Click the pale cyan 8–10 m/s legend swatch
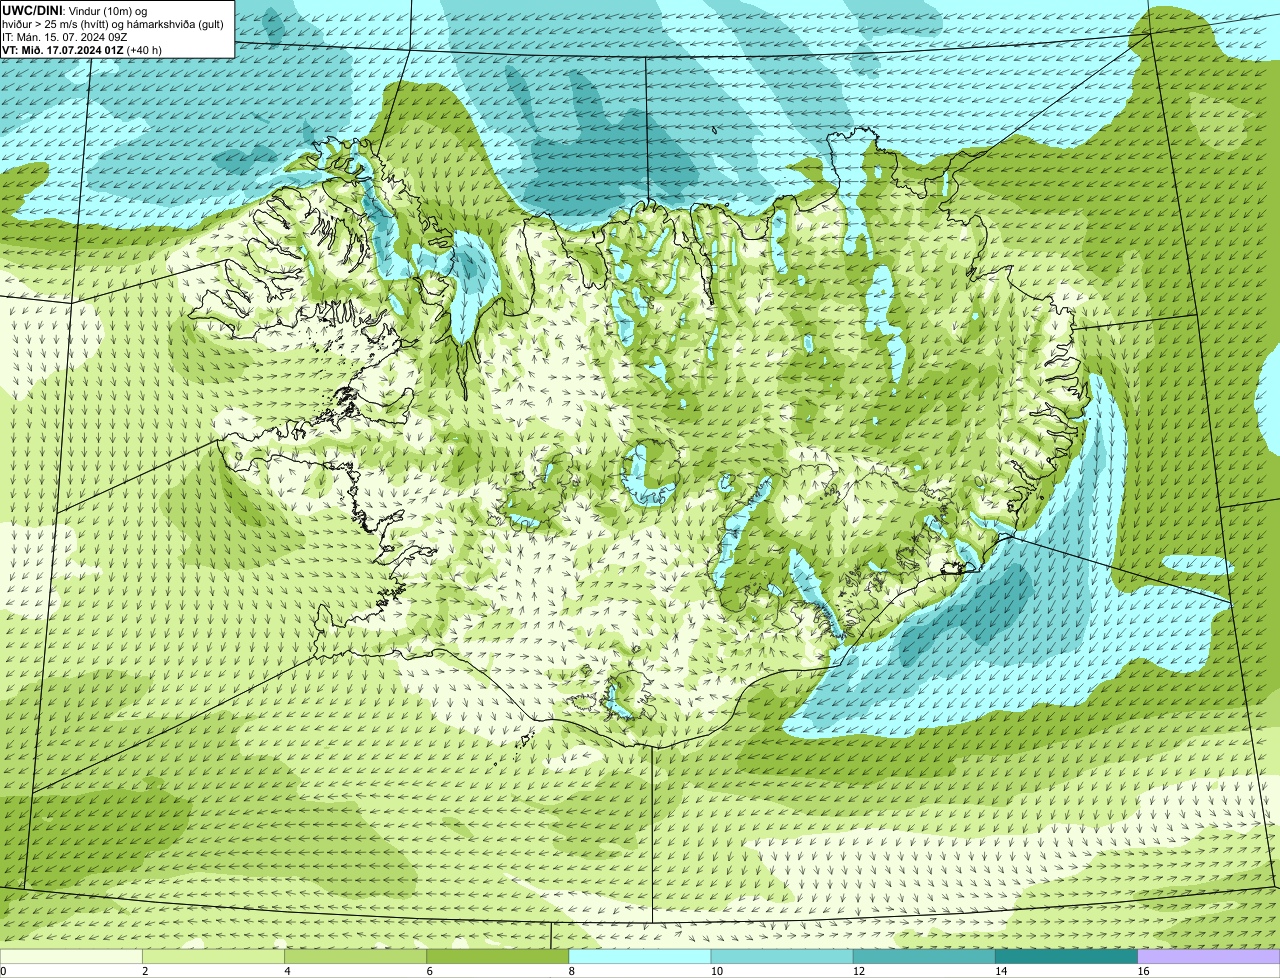 coord(640,956)
